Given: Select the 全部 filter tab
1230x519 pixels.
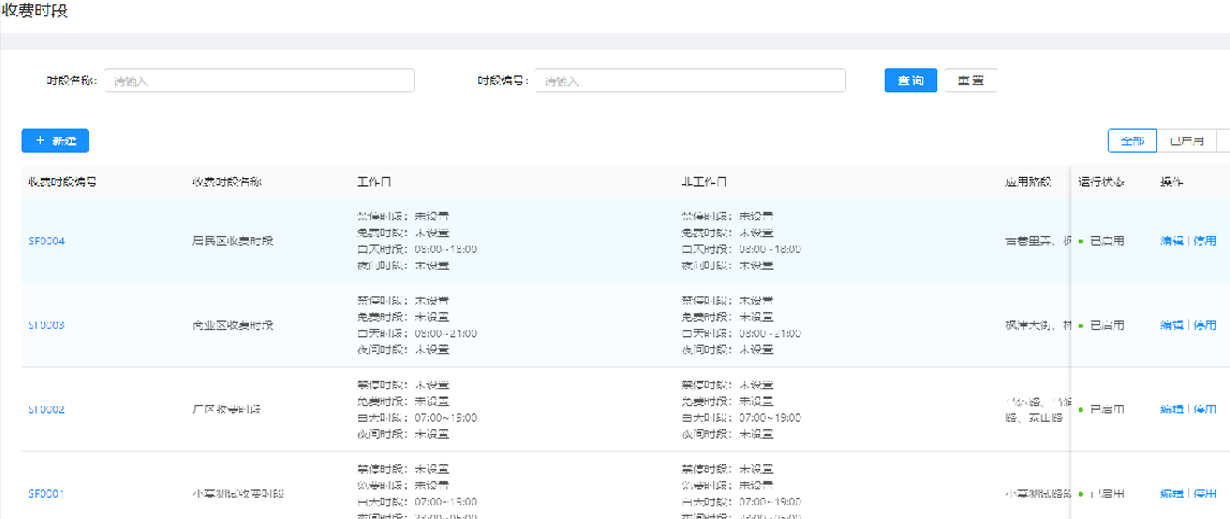Looking at the screenshot, I should click(1132, 141).
